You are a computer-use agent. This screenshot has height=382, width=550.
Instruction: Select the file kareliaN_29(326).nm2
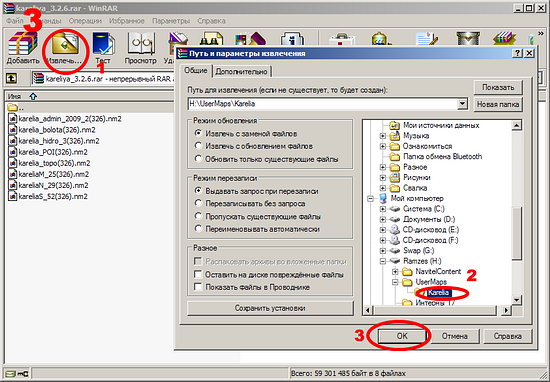49,185
